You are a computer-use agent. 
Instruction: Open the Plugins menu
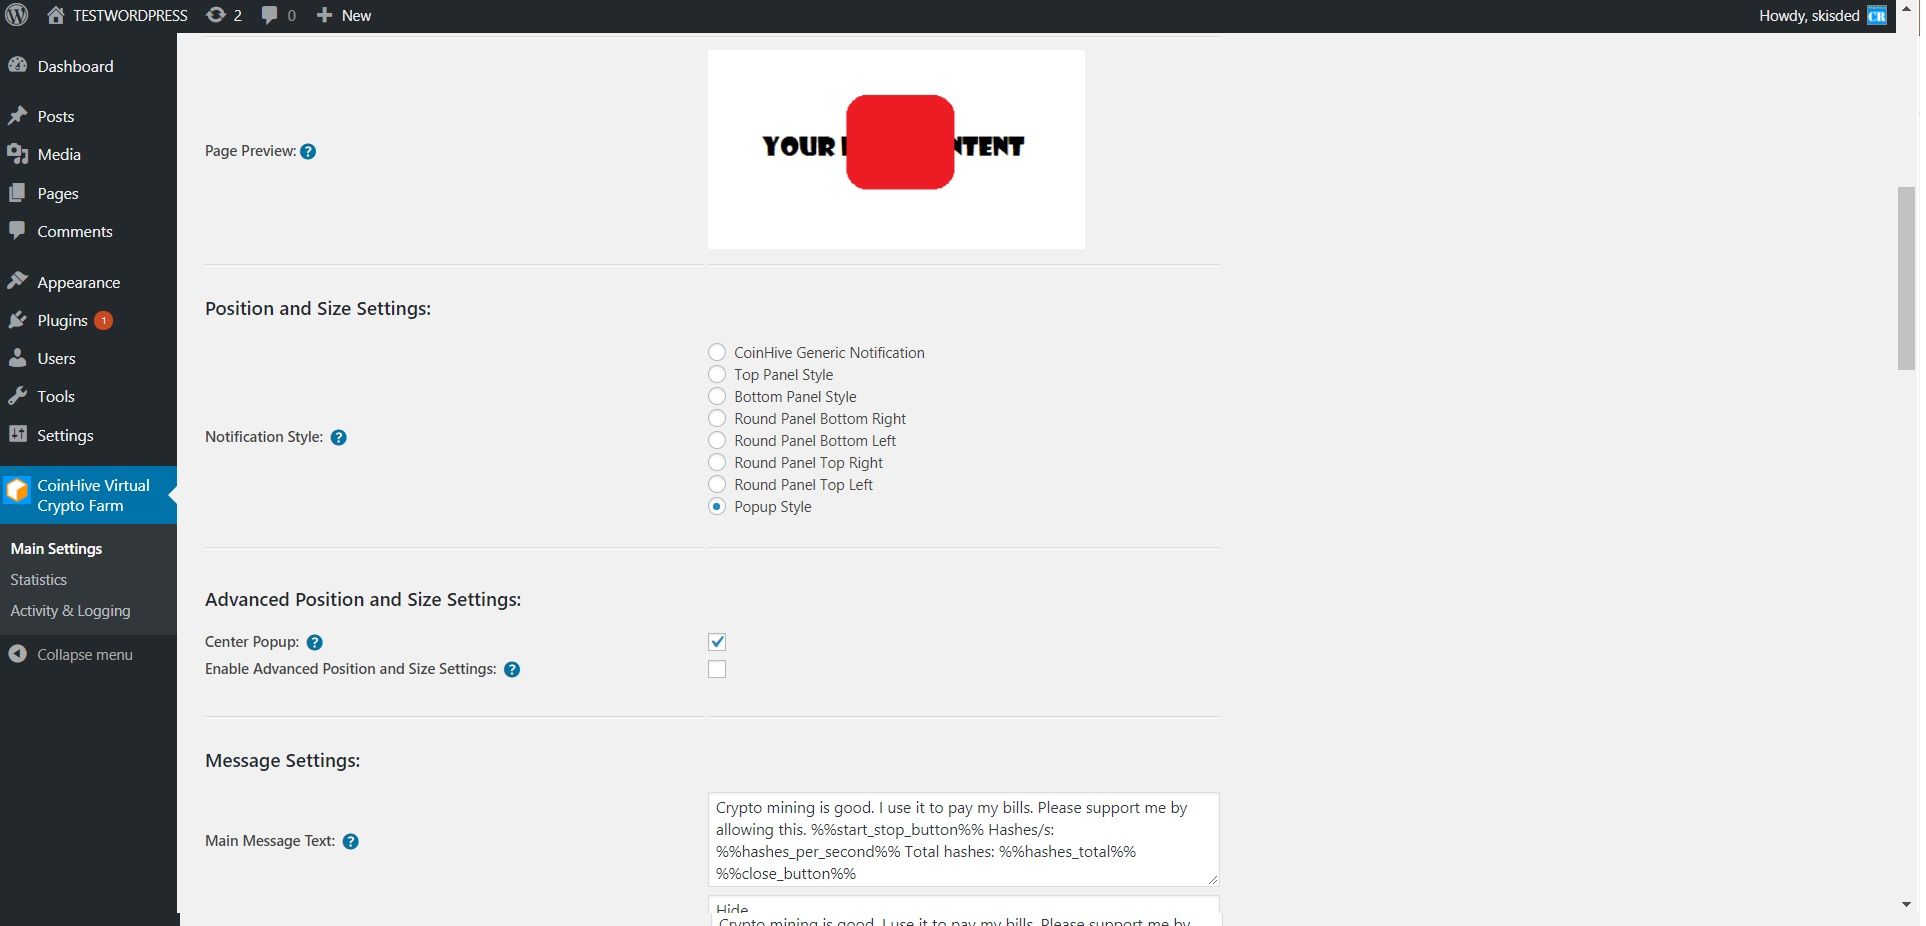(62, 320)
